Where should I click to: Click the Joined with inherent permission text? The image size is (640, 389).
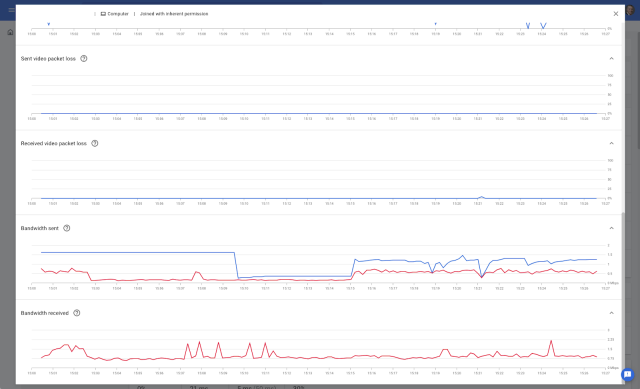pos(174,14)
